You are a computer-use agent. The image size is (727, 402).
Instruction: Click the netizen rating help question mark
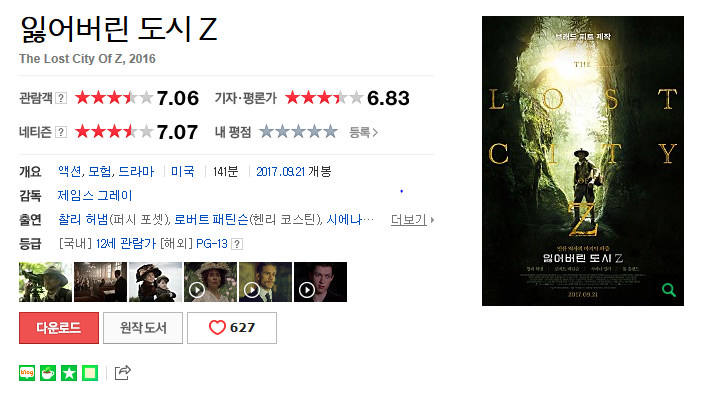(x=61, y=132)
